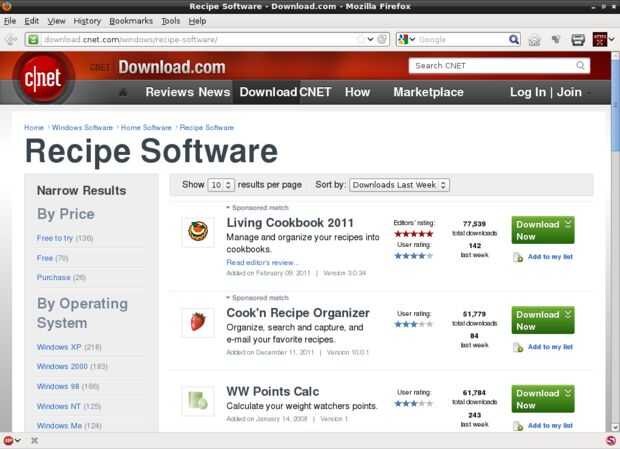Click the reload icon in address bar
The width and height of the screenshot is (620, 449).
382,40
